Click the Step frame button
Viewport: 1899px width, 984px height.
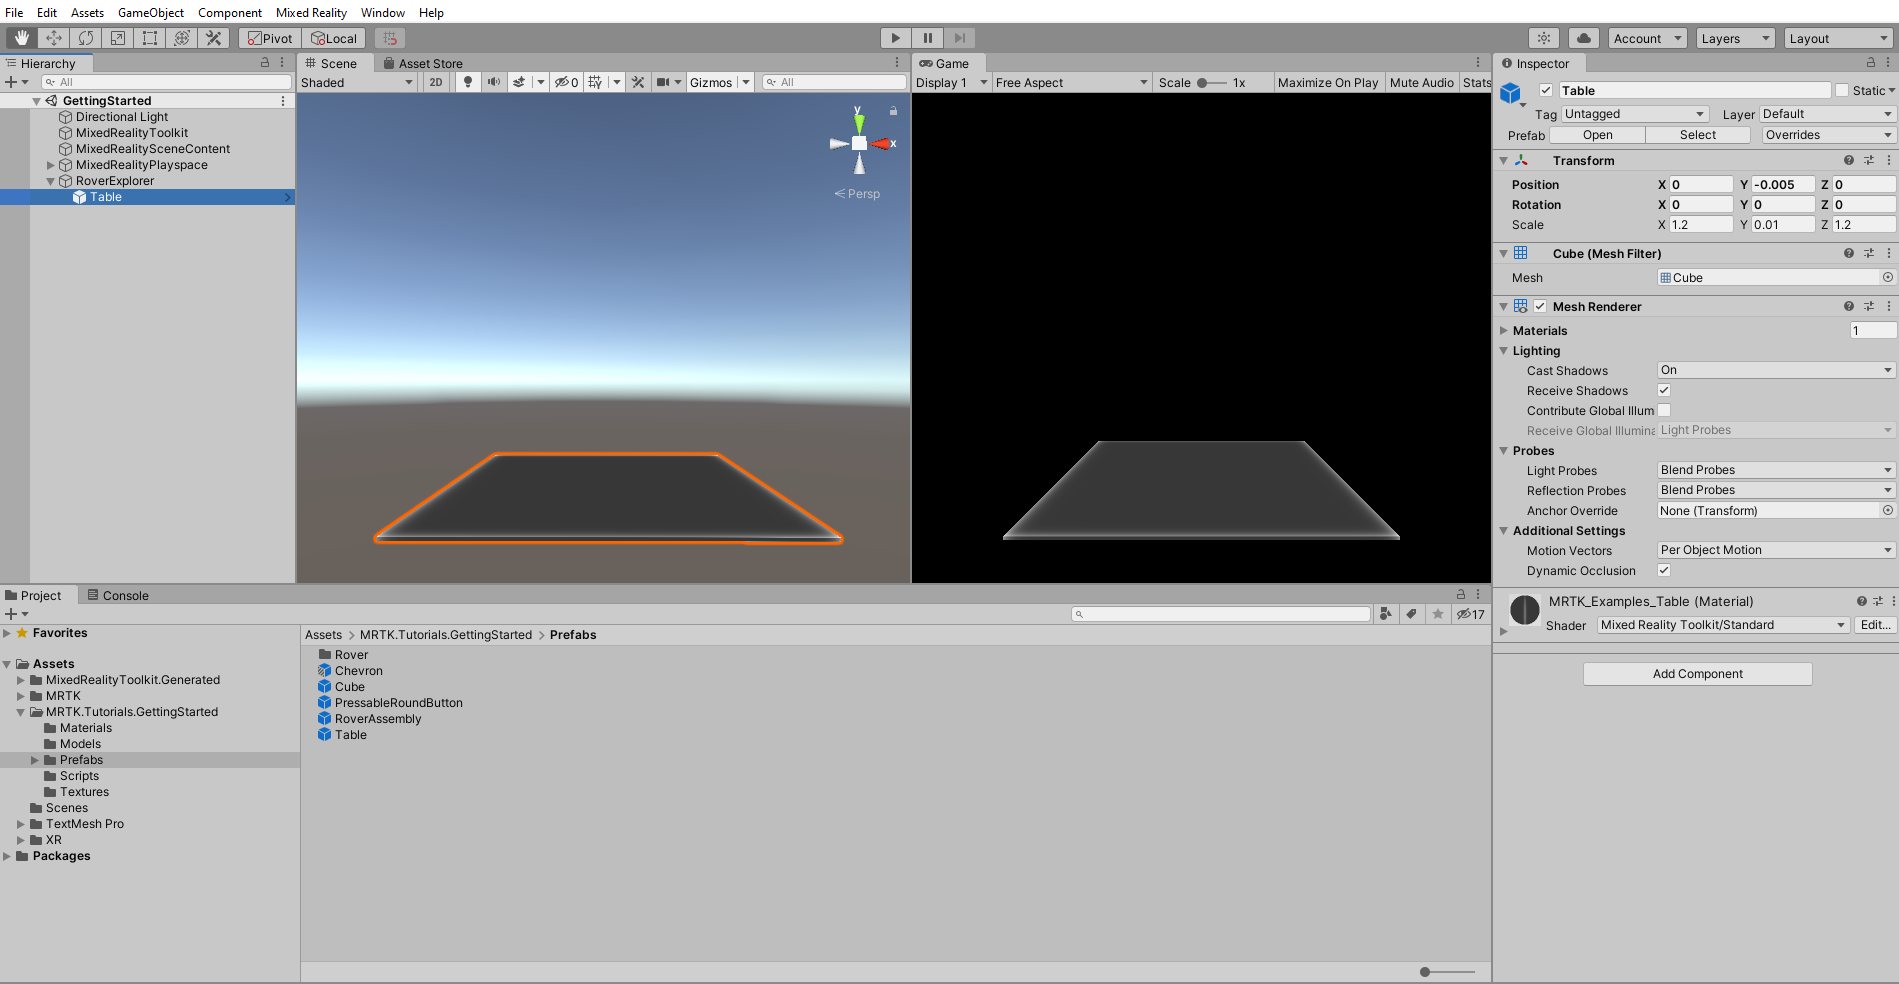tap(960, 38)
